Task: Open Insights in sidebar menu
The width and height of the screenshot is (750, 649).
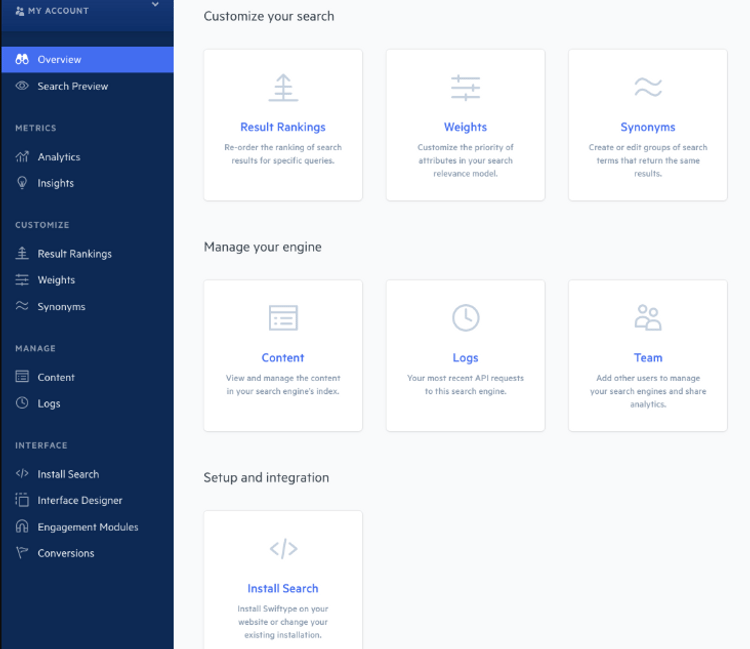Action: pos(88,183)
